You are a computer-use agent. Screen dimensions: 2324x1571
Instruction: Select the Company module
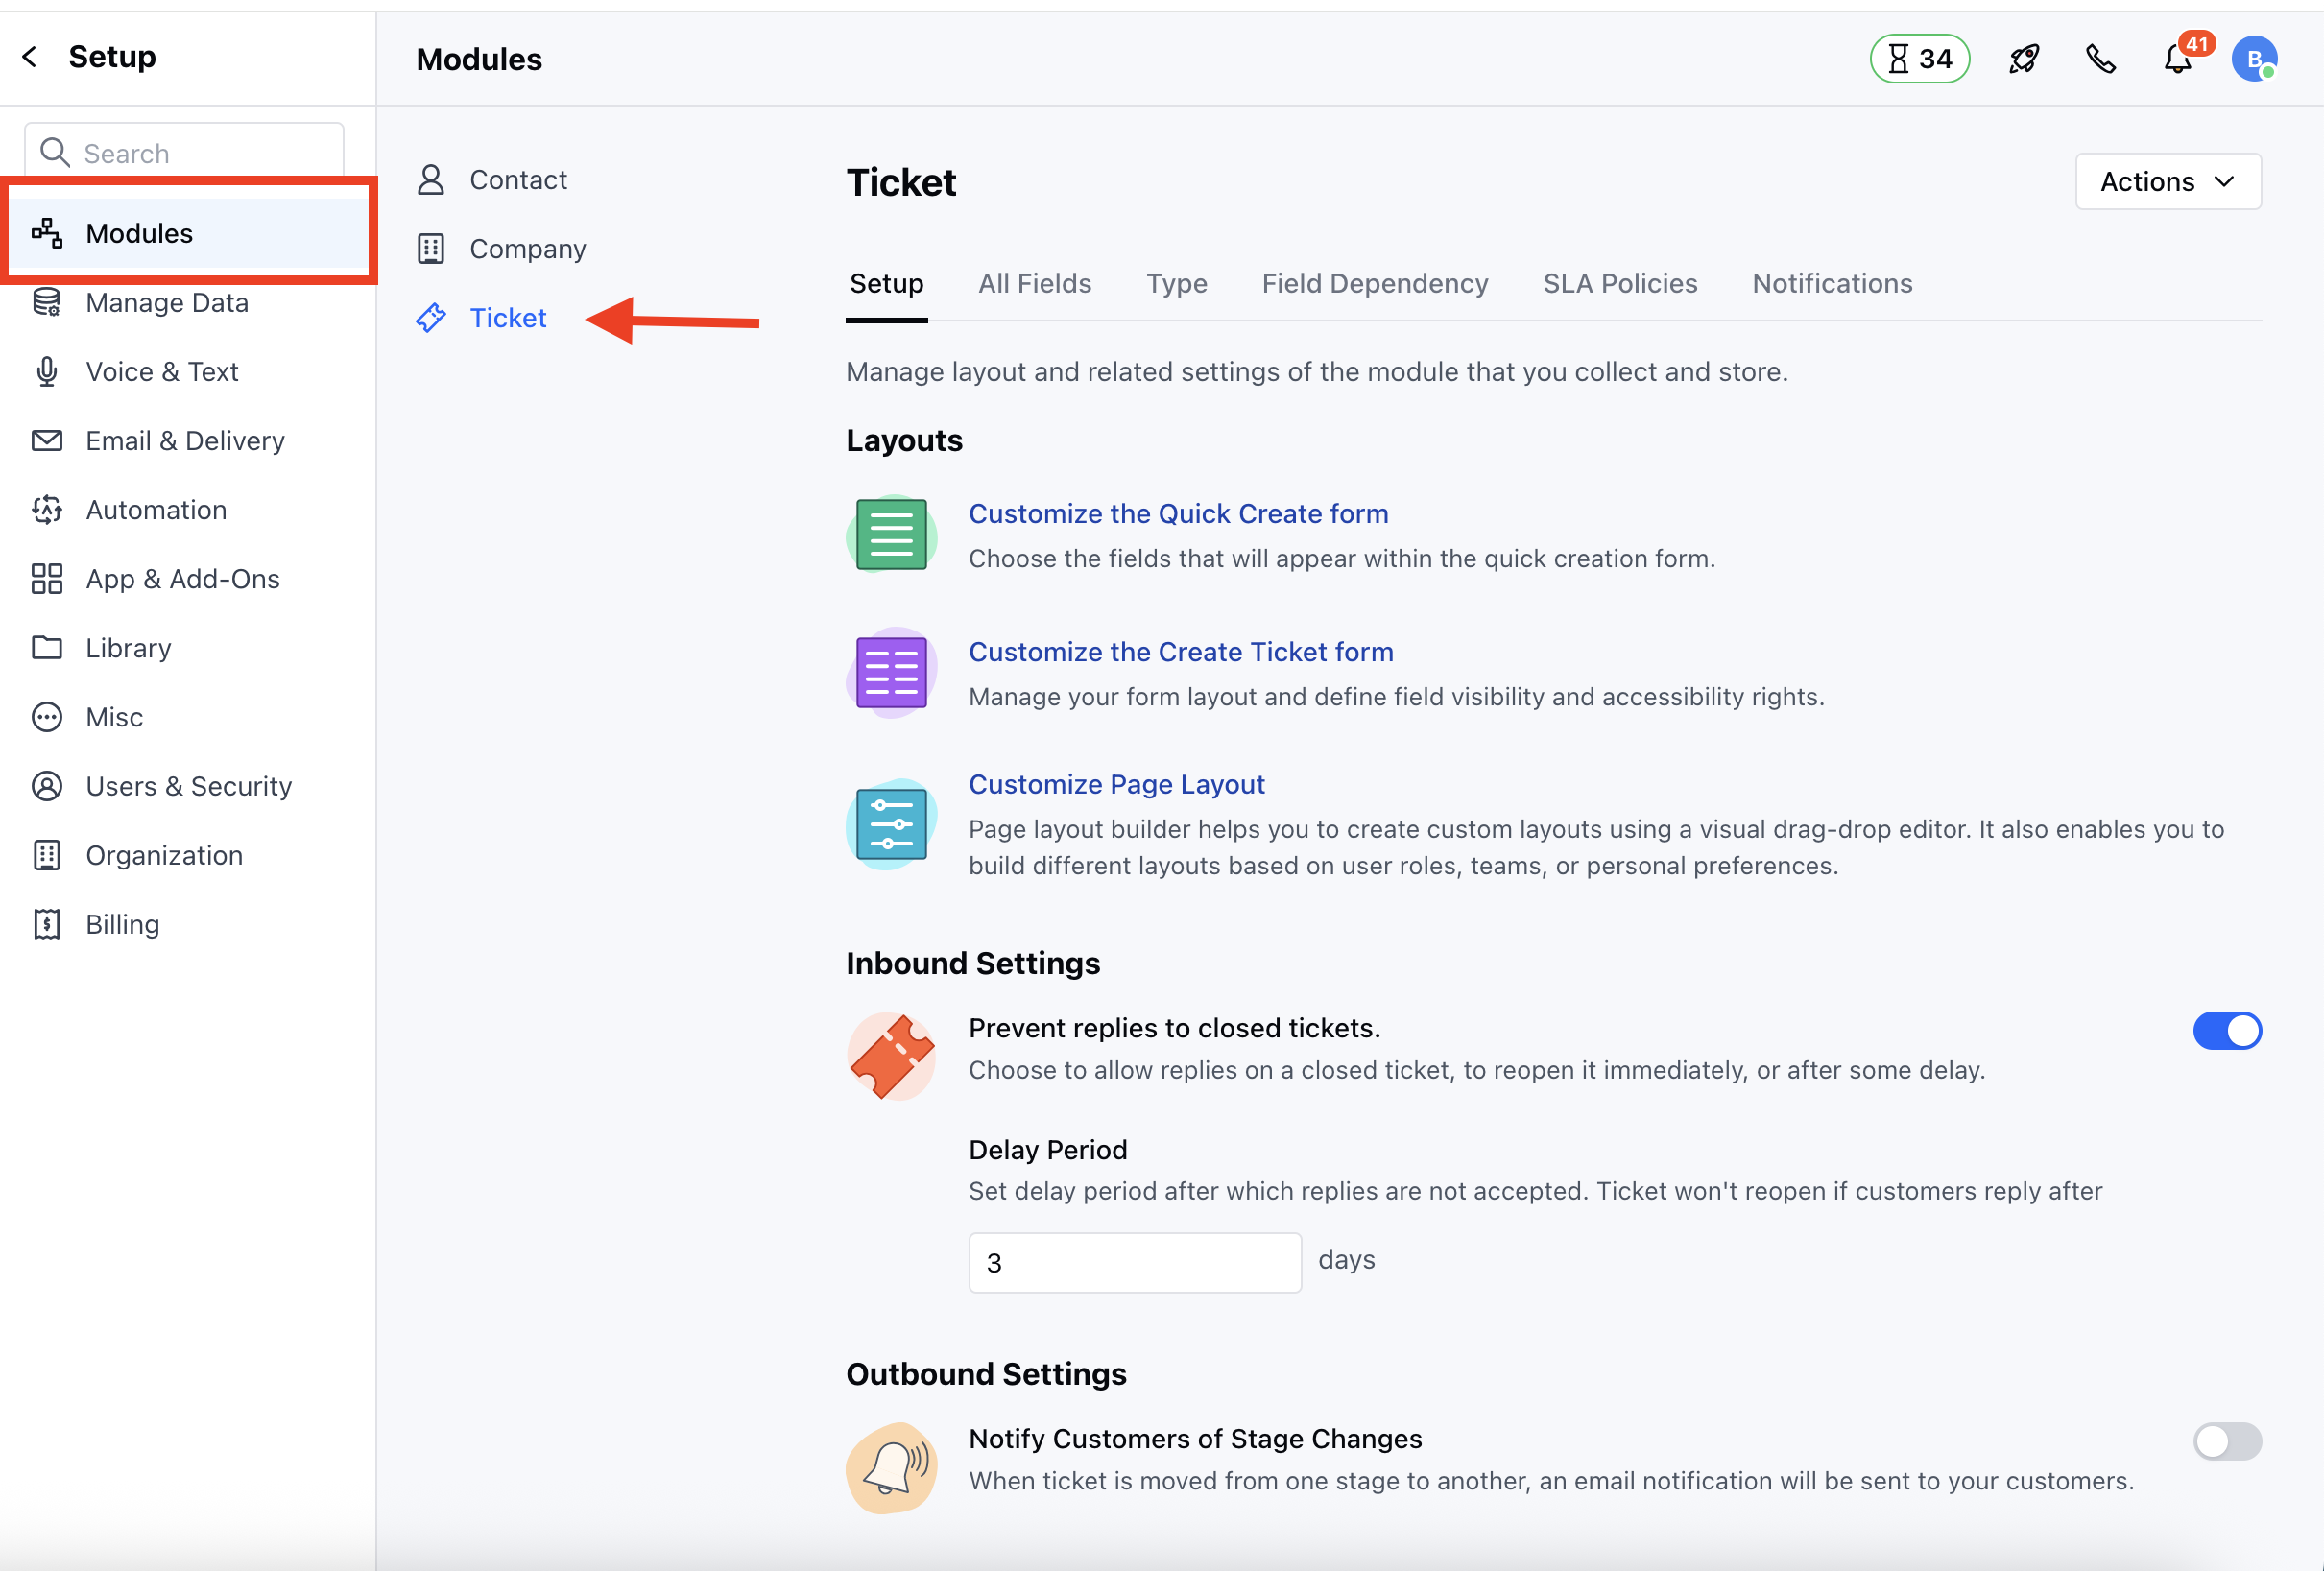tap(527, 249)
